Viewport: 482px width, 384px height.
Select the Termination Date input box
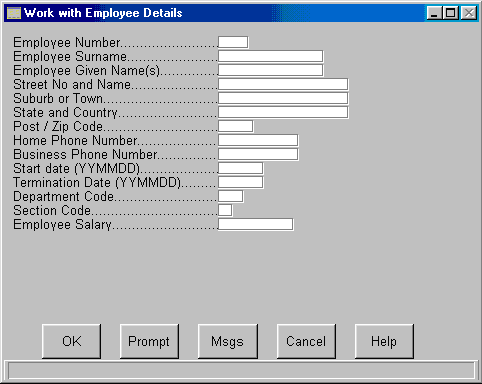point(241,182)
